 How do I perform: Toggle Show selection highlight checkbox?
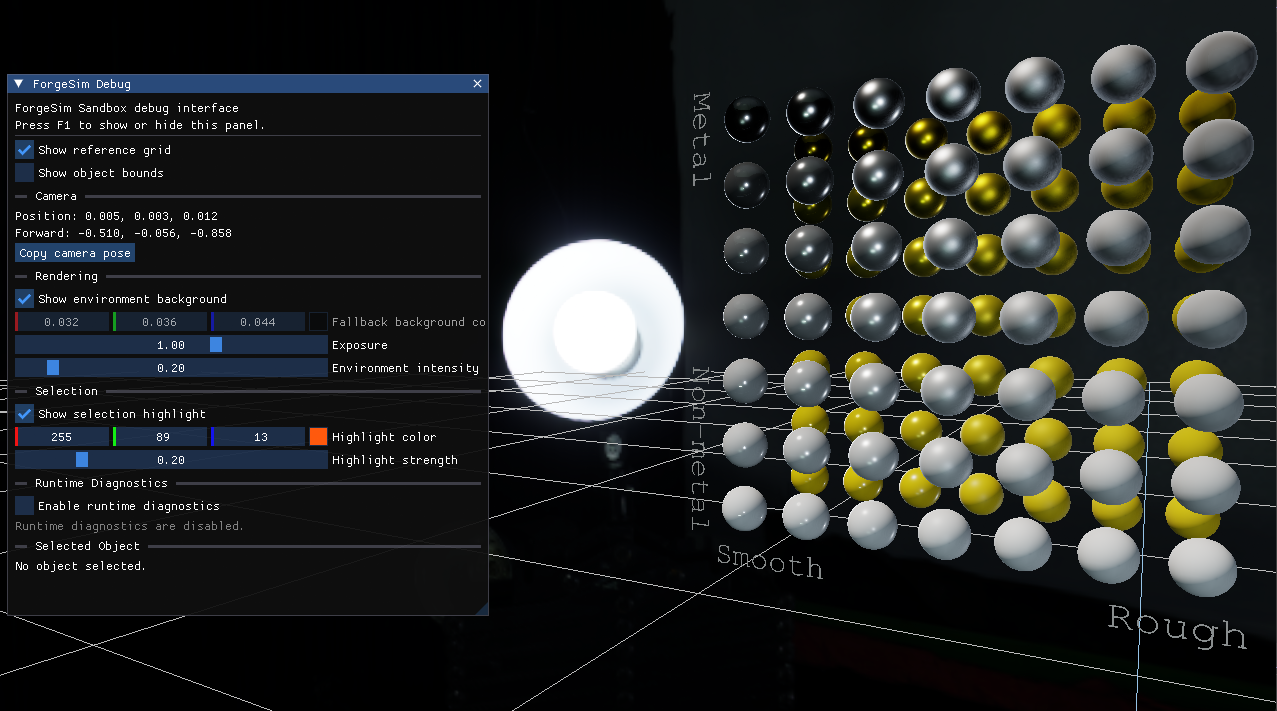click(25, 414)
